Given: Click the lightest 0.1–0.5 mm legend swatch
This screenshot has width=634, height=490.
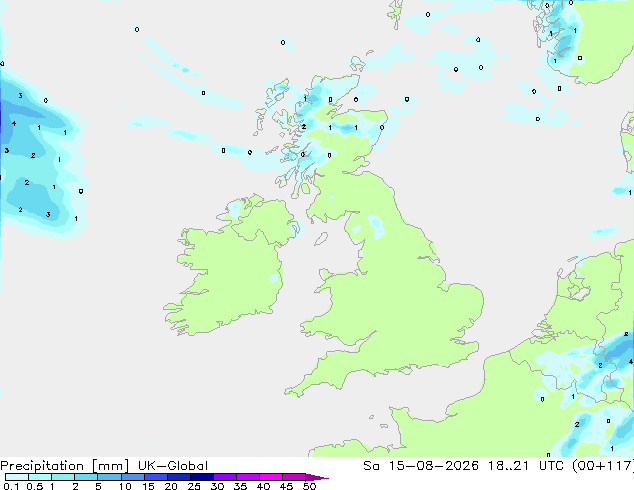Looking at the screenshot, I should 17,477.
